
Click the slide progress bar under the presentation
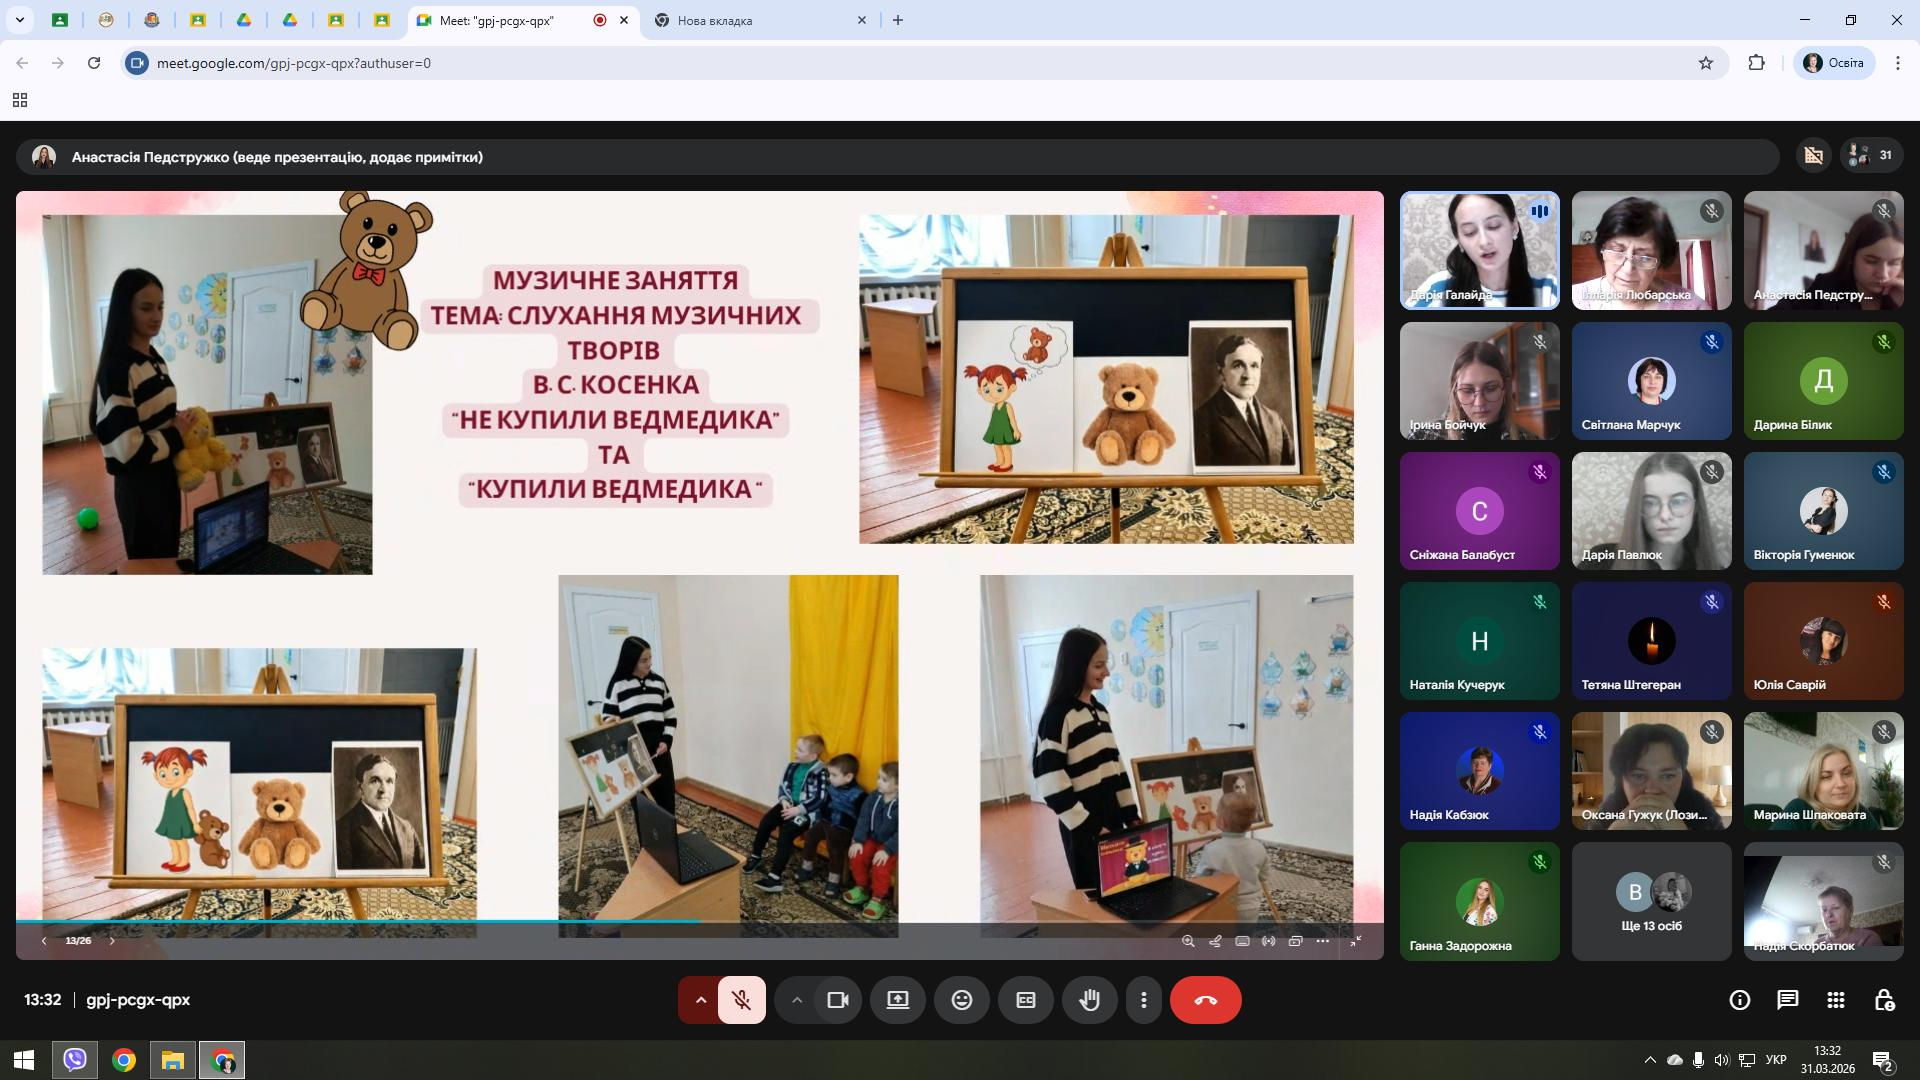[700, 922]
